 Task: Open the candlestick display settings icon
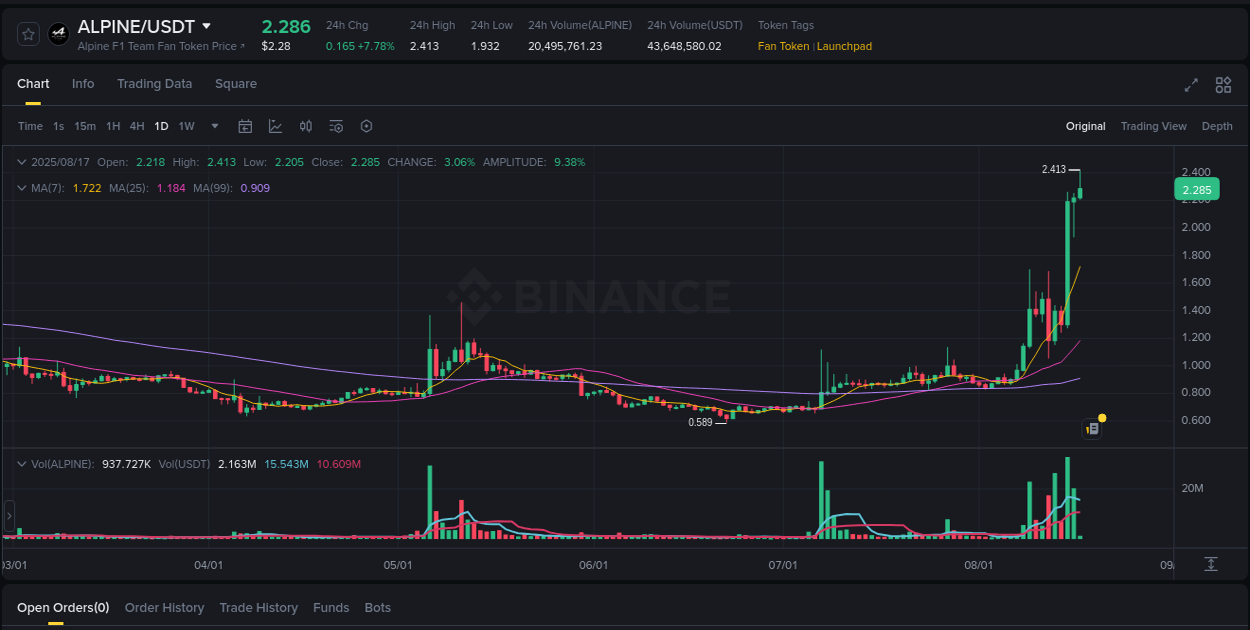[x=306, y=126]
